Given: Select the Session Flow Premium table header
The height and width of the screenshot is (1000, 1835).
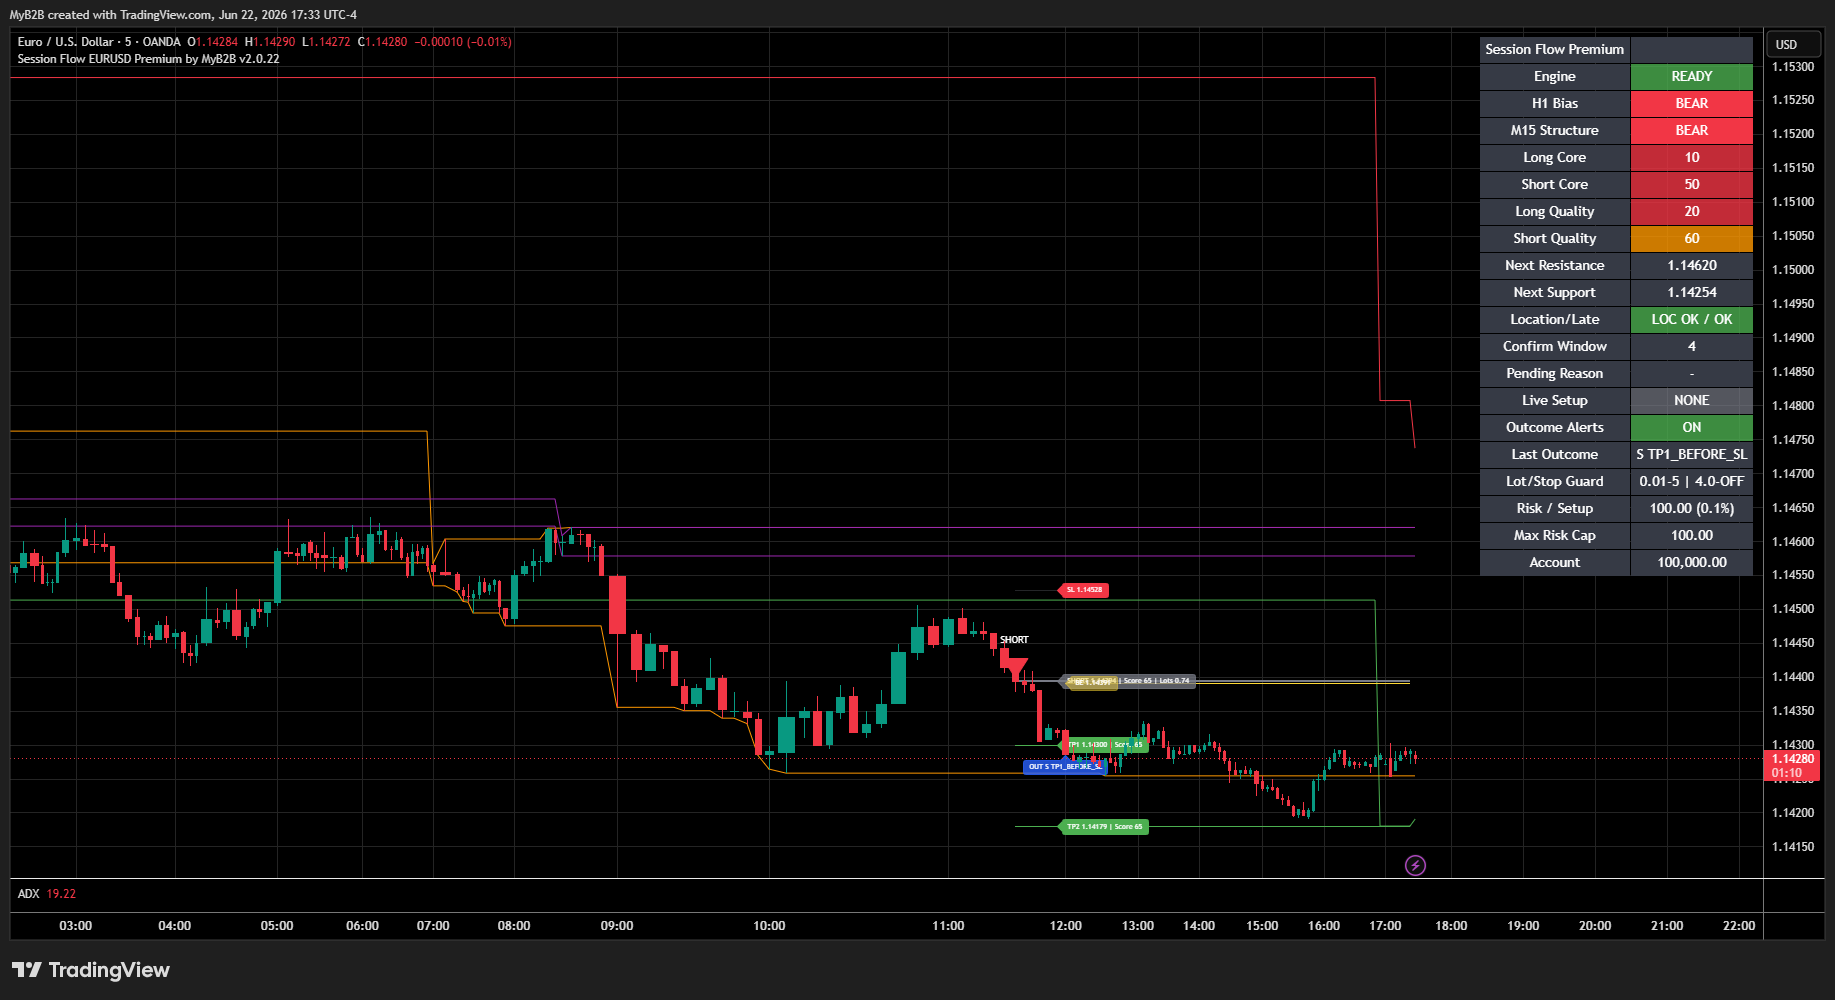Looking at the screenshot, I should (x=1554, y=49).
